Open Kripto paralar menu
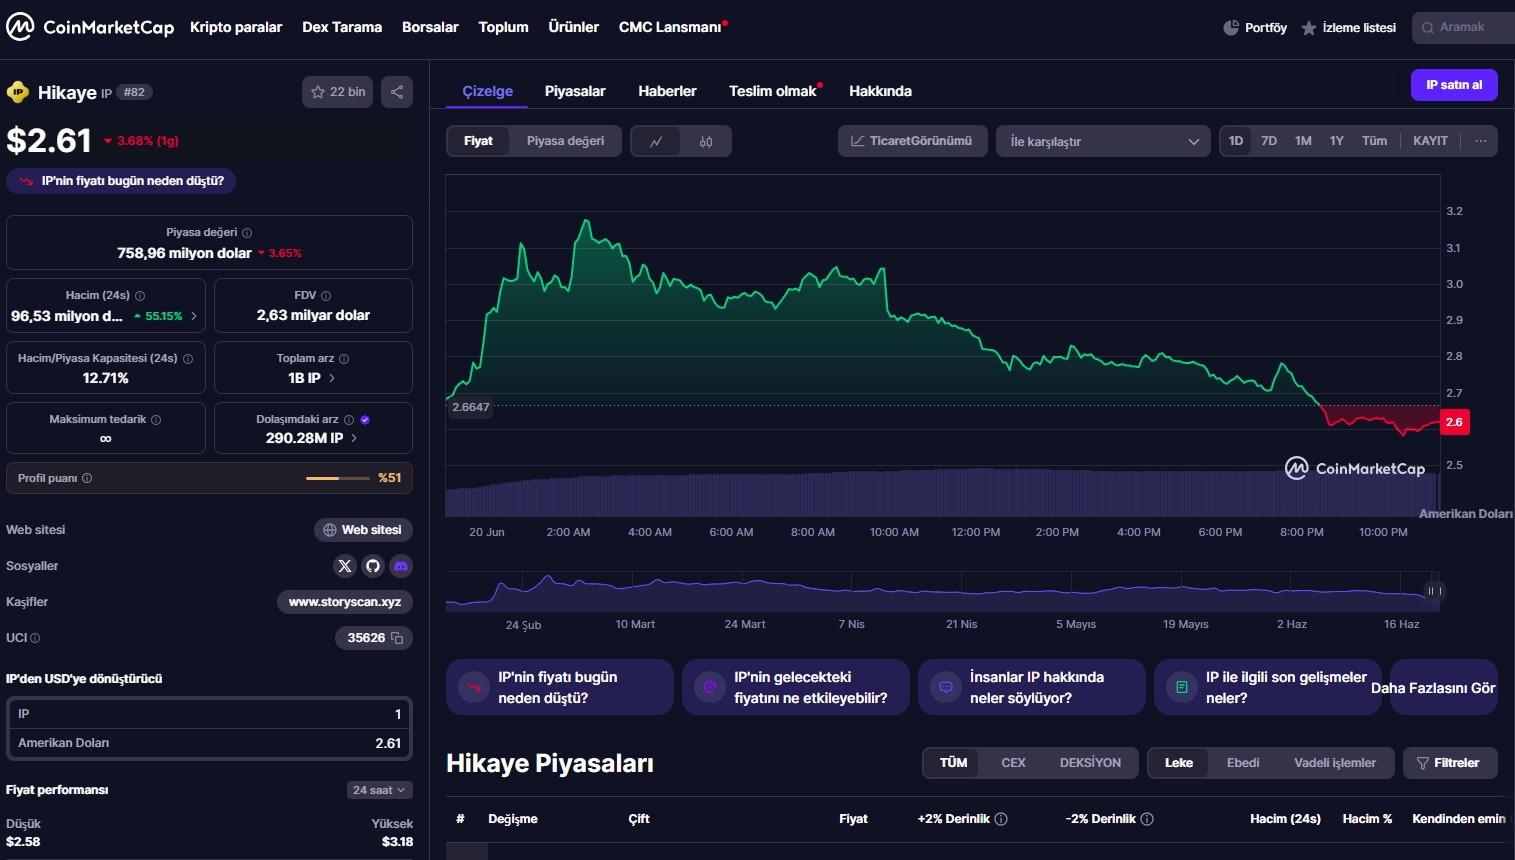The height and width of the screenshot is (860, 1515). tap(236, 27)
